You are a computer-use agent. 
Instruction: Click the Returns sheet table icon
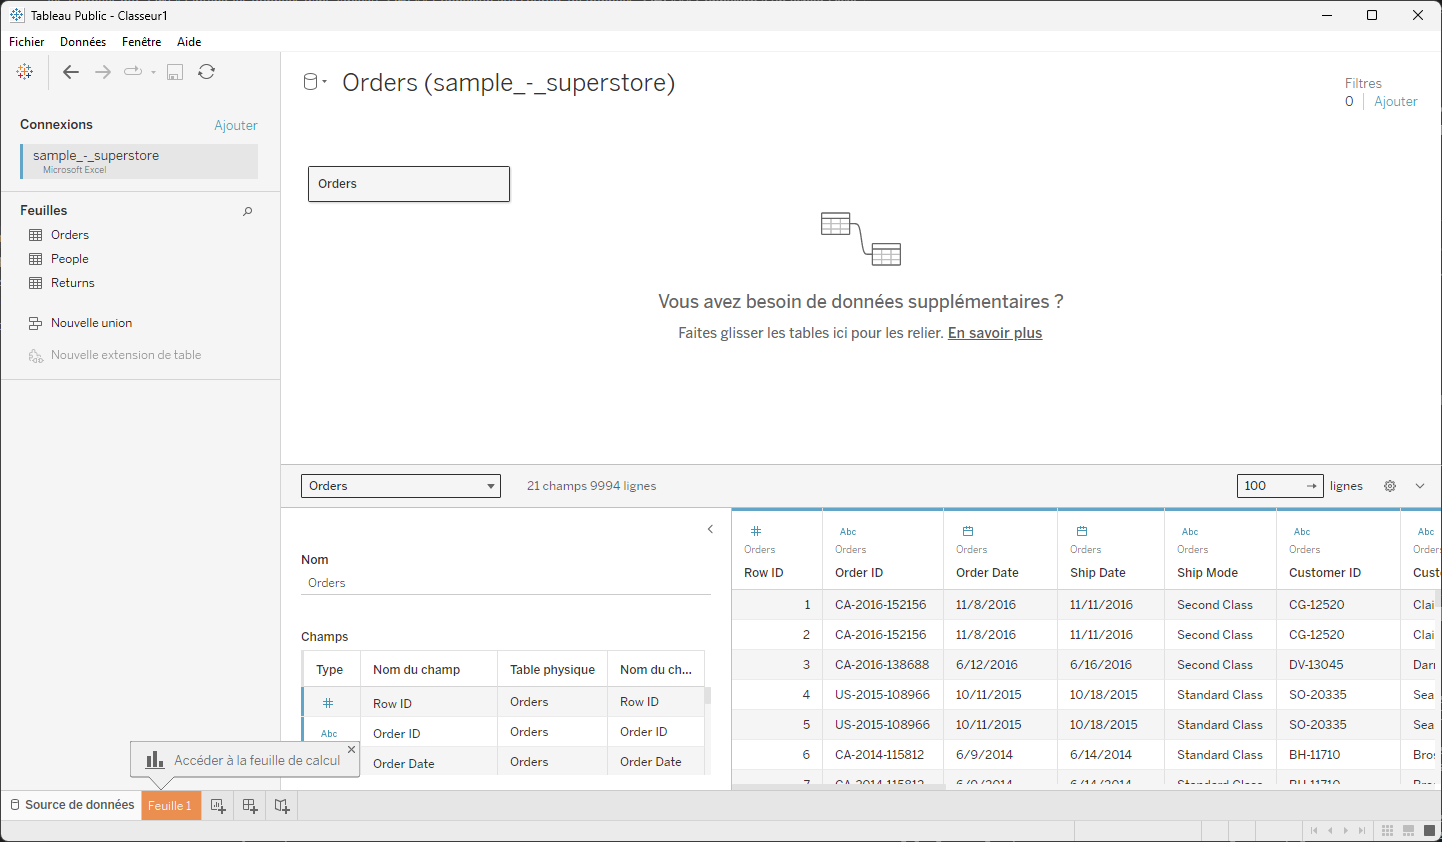click(36, 283)
